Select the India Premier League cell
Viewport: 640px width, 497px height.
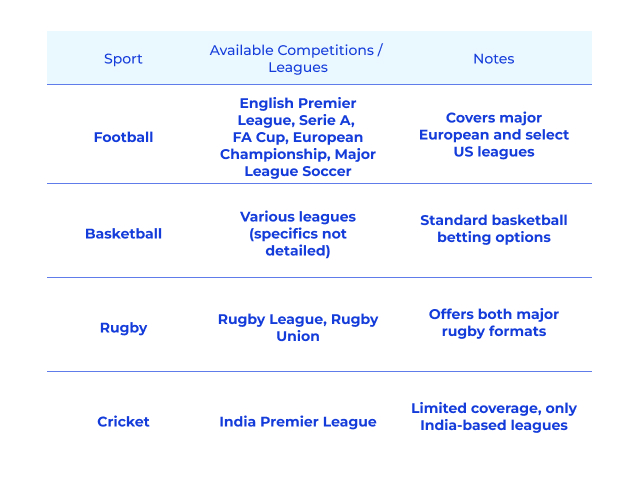(x=297, y=422)
